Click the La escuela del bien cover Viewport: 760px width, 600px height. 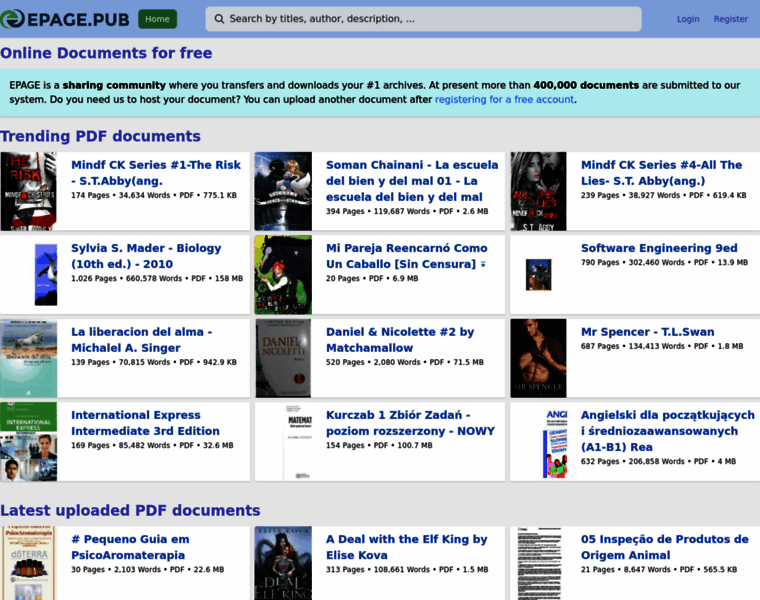pyautogui.click(x=283, y=191)
